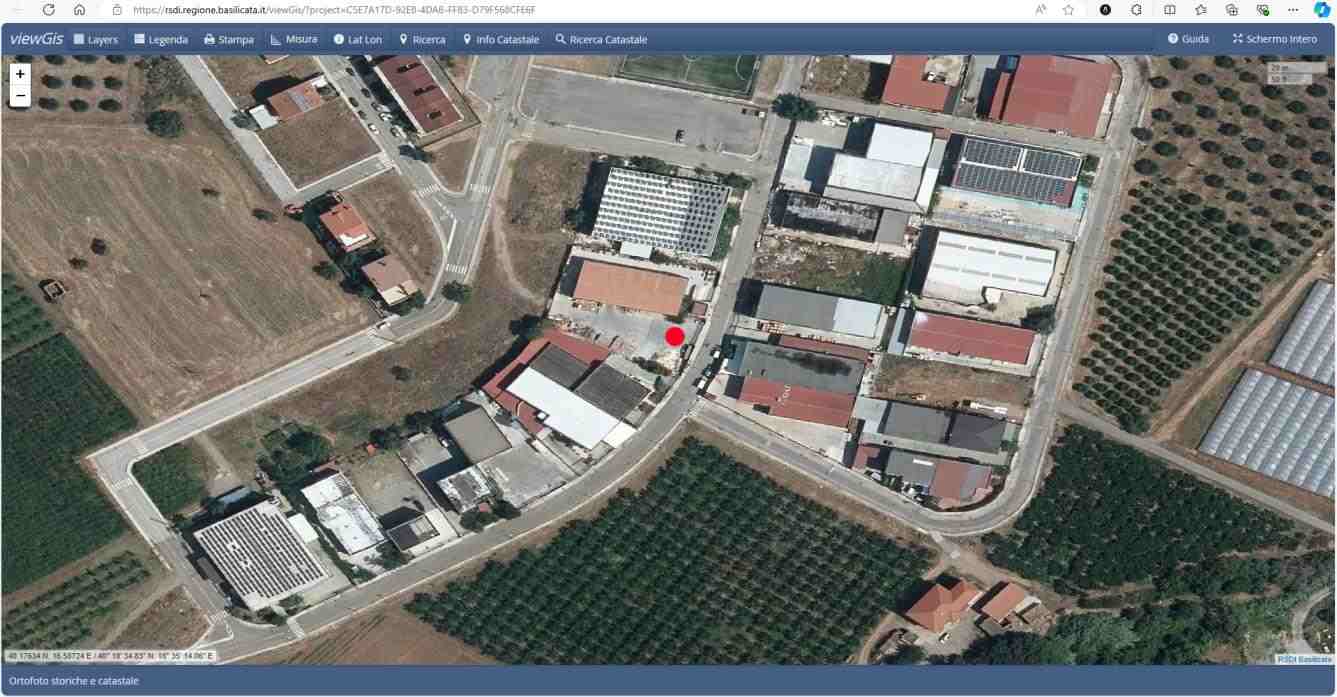Select the Info Catastale tool
This screenshot has height=697, width=1337.
501,39
